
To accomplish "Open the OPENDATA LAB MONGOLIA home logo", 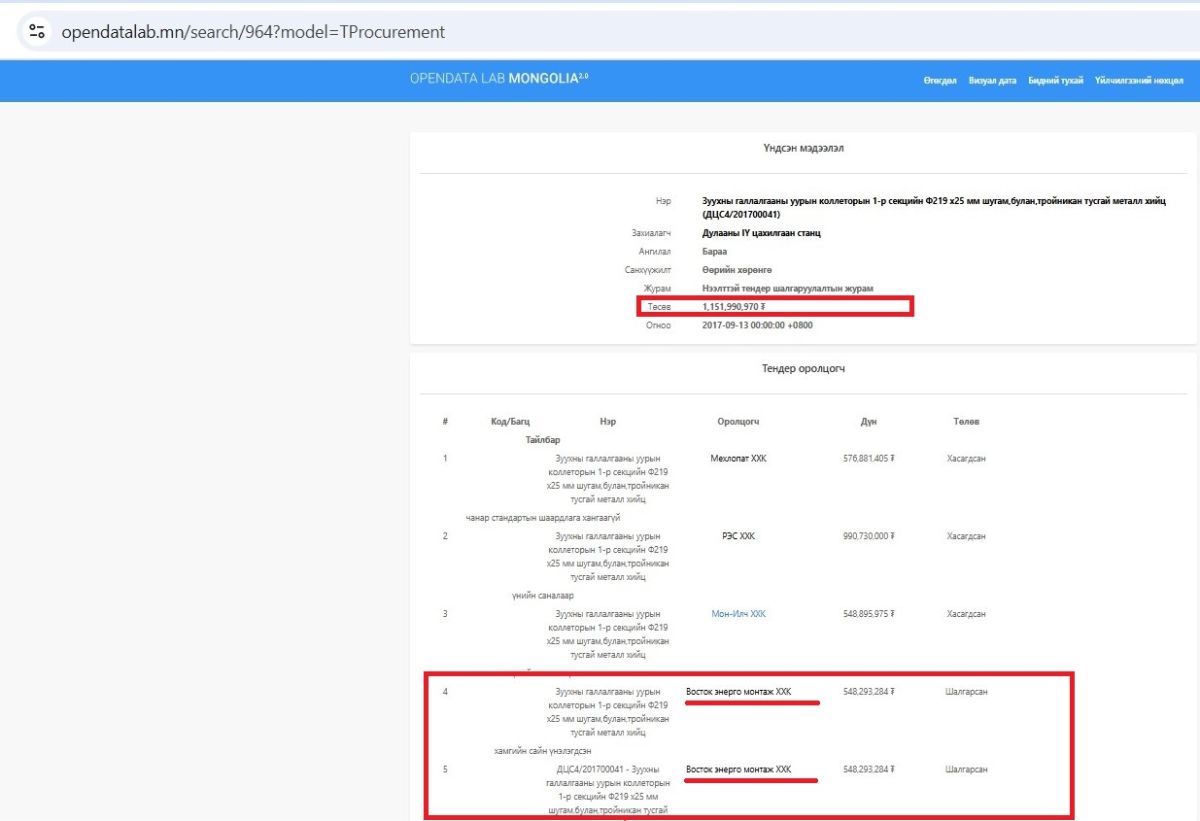I will click(x=499, y=79).
